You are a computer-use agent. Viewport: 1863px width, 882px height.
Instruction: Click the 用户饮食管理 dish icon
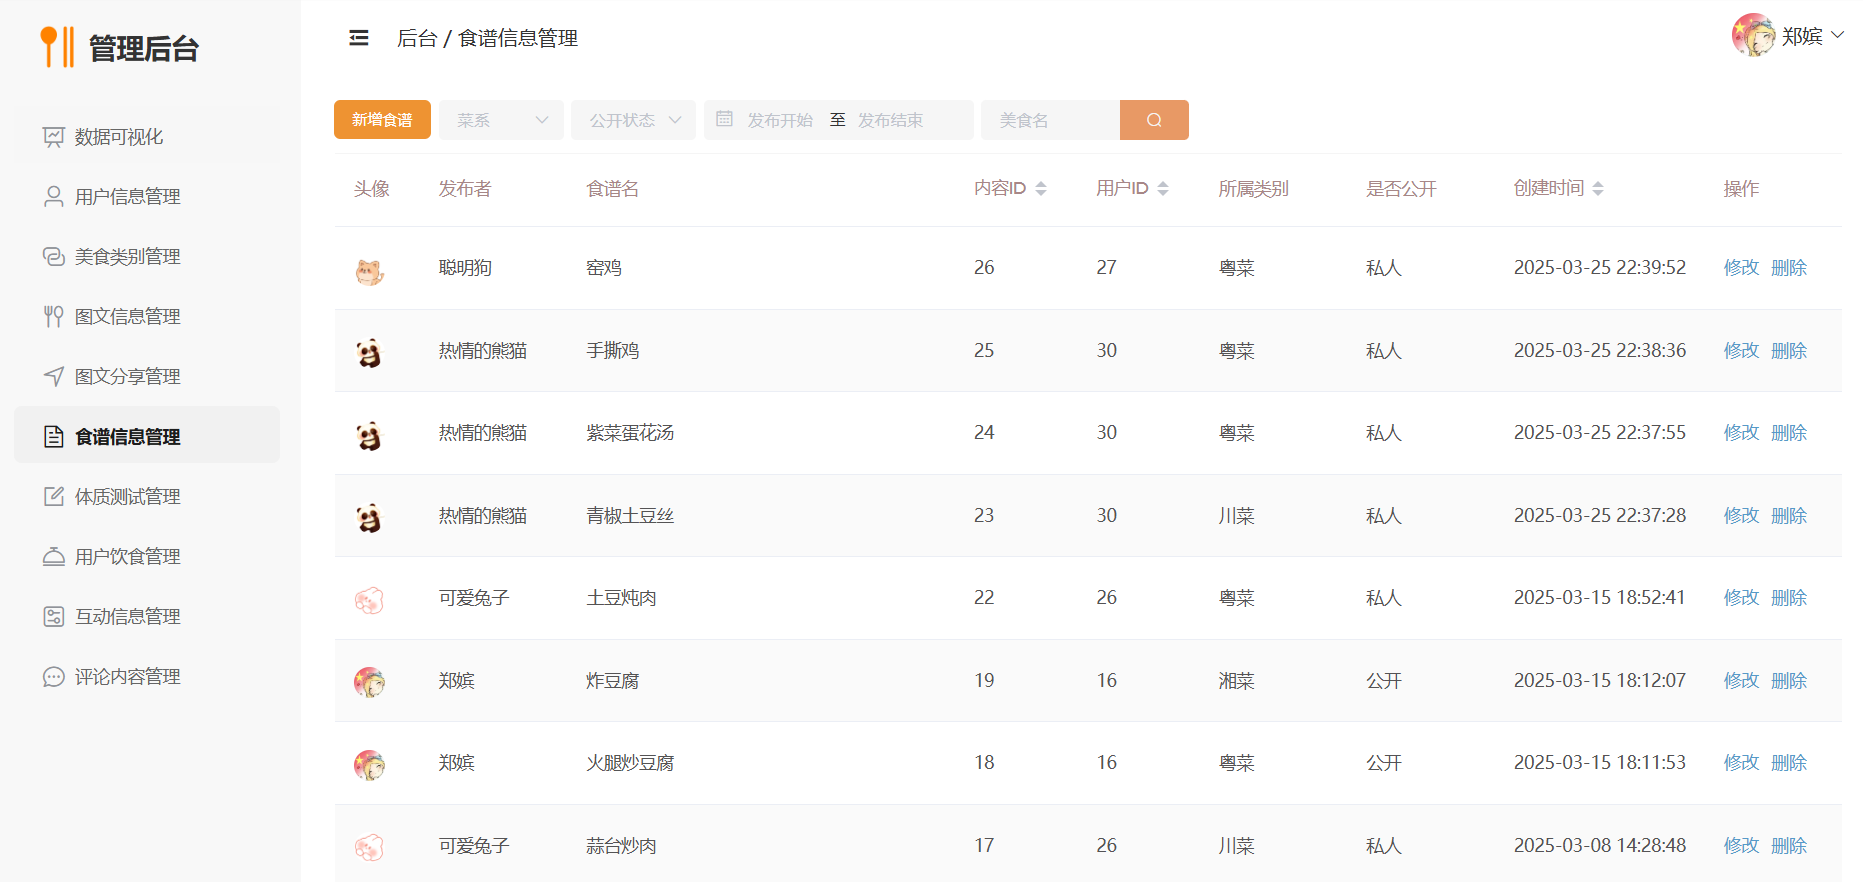pyautogui.click(x=54, y=557)
